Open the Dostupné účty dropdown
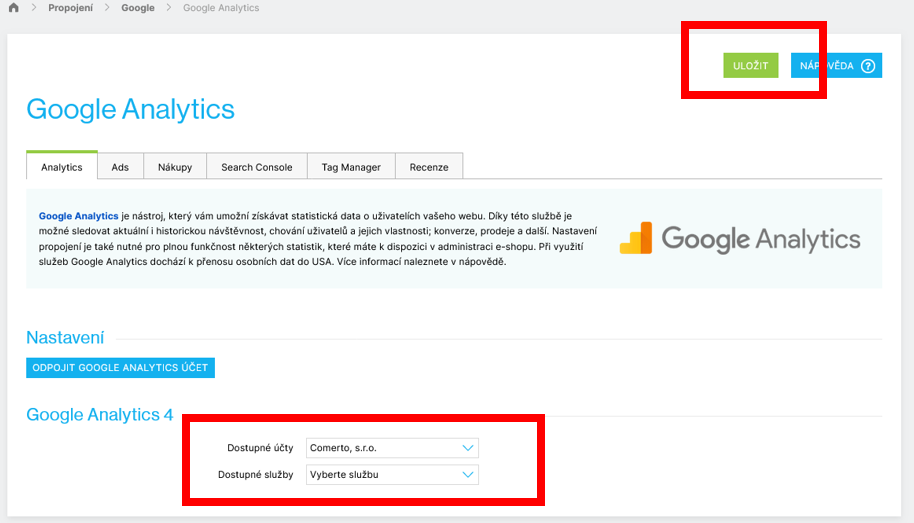The image size is (914, 523). 392,448
